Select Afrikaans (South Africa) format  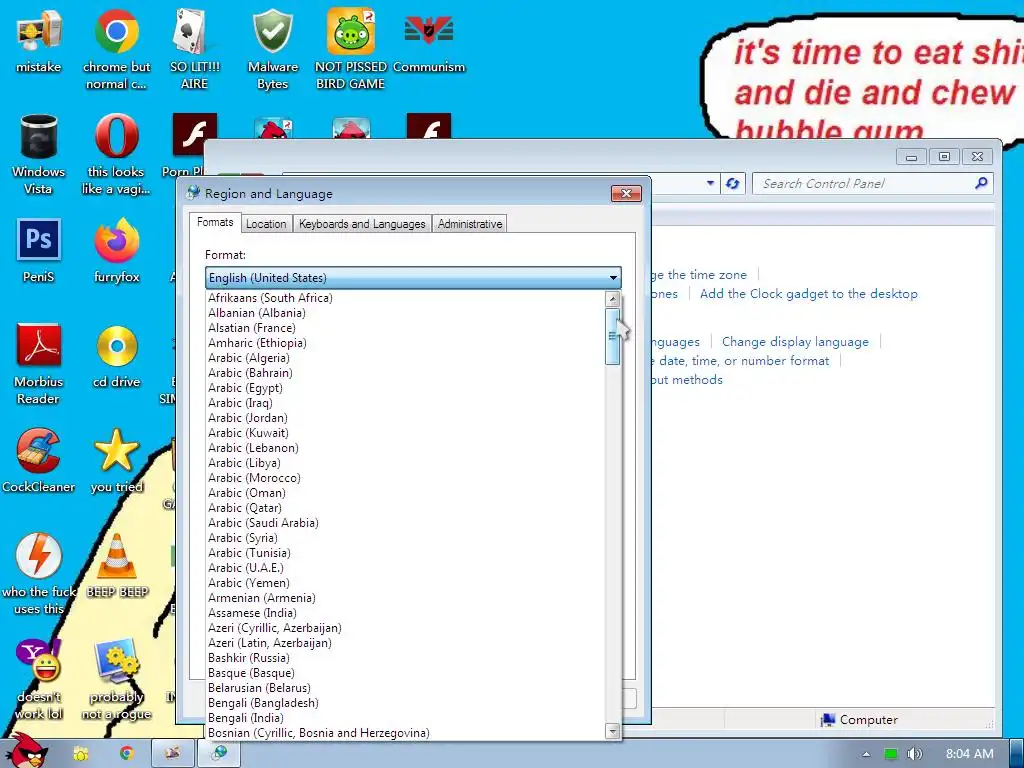click(x=406, y=298)
